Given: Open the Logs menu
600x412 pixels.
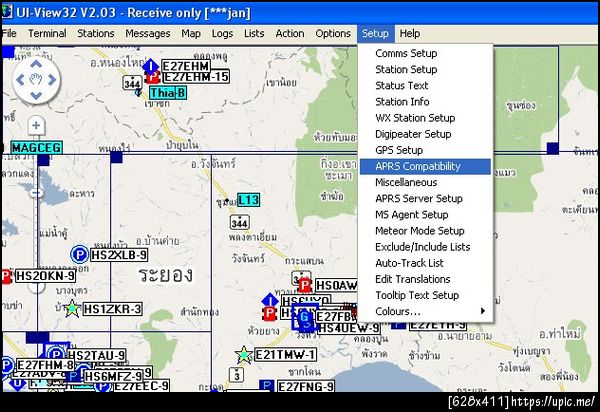Looking at the screenshot, I should [222, 34].
